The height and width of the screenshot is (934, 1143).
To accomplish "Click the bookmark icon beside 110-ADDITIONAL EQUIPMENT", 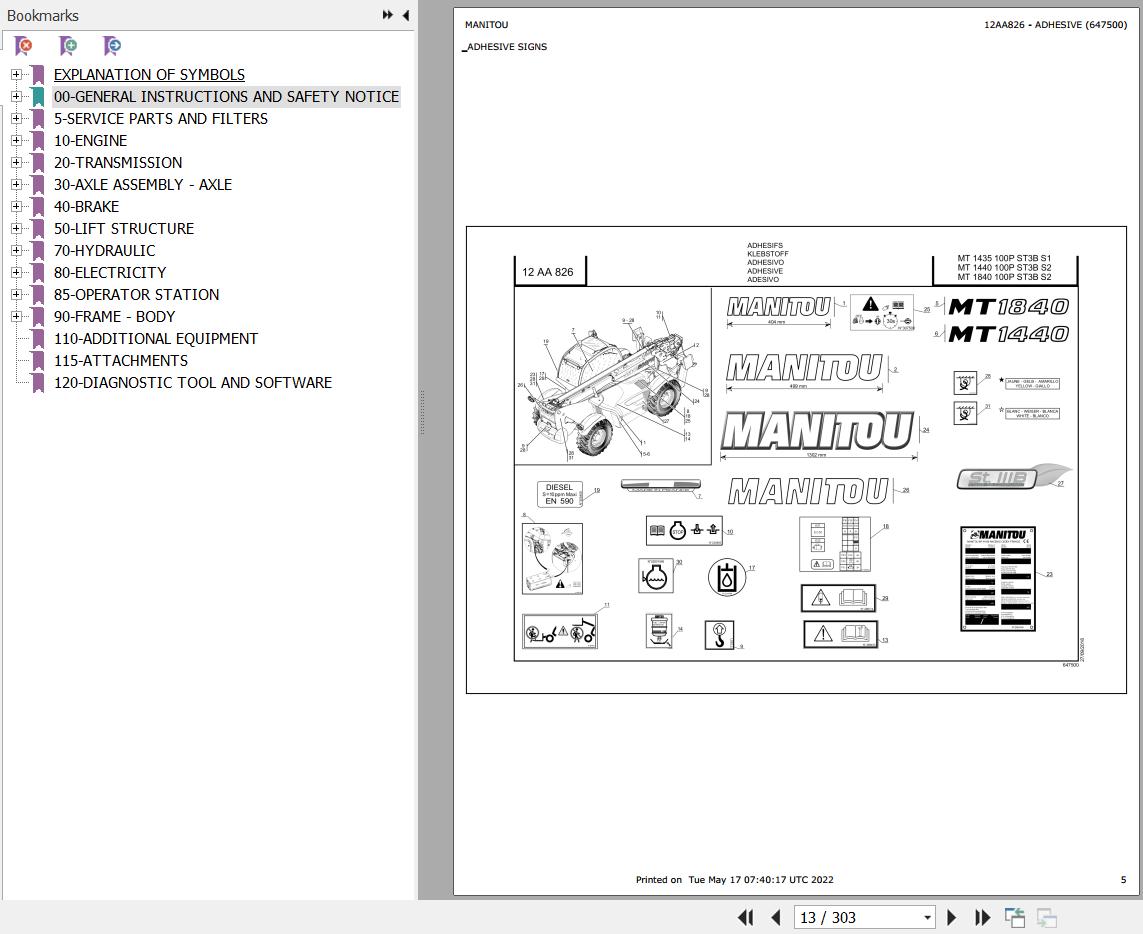I will coord(38,339).
